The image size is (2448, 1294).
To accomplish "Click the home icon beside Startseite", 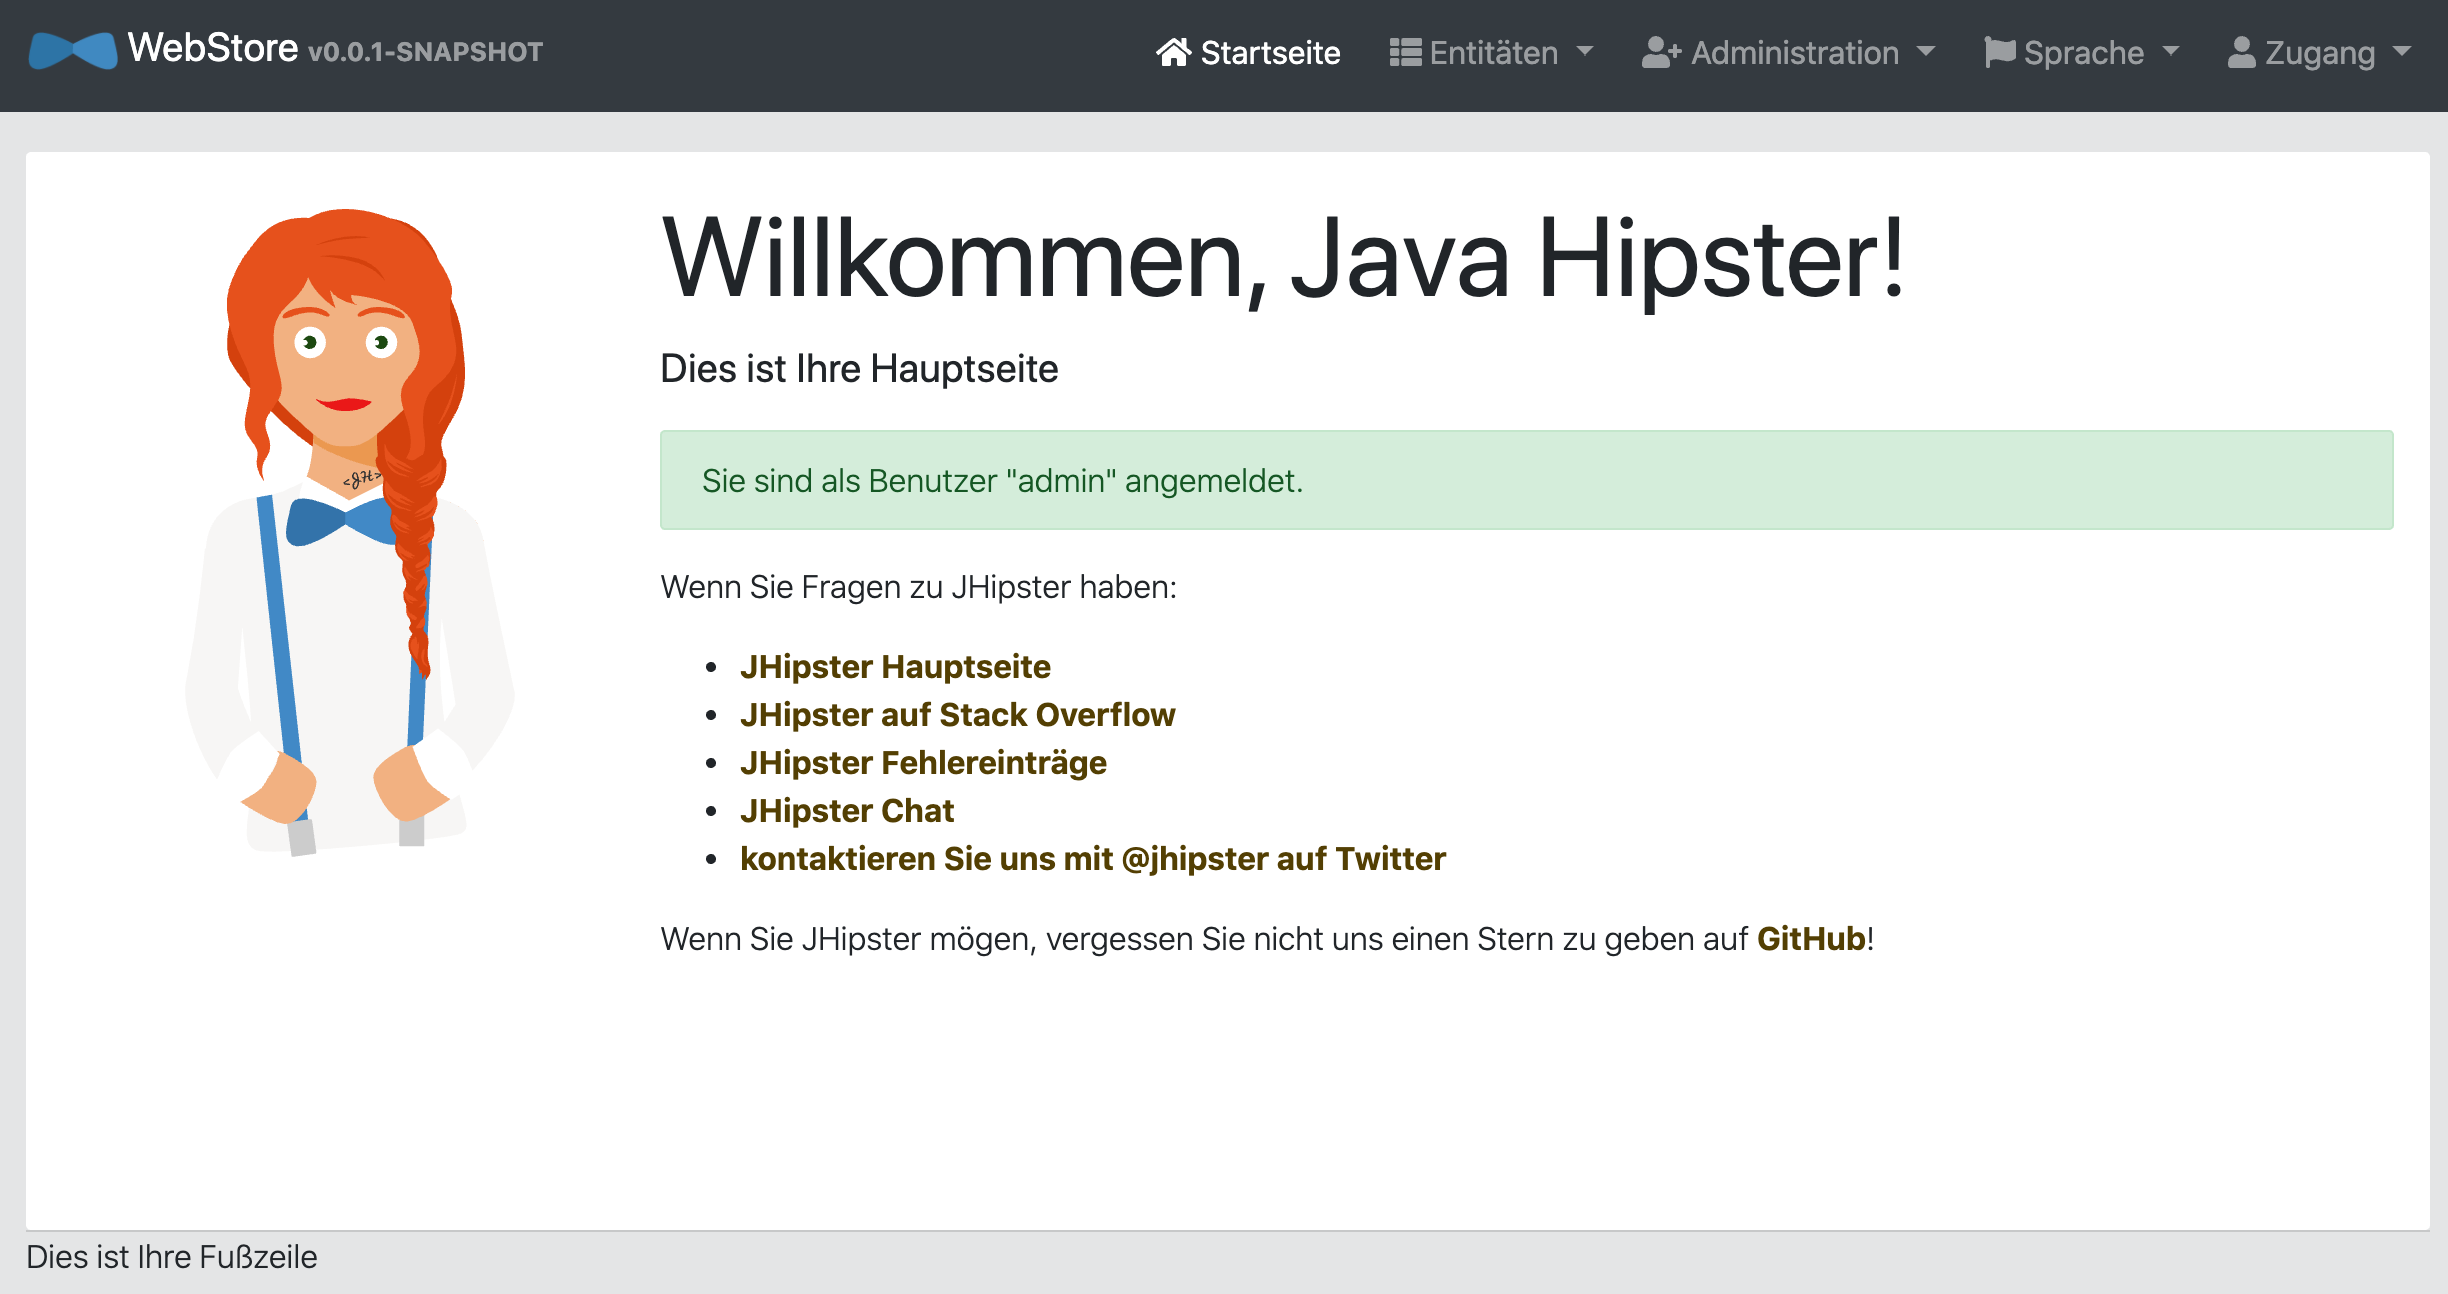I will [x=1174, y=52].
